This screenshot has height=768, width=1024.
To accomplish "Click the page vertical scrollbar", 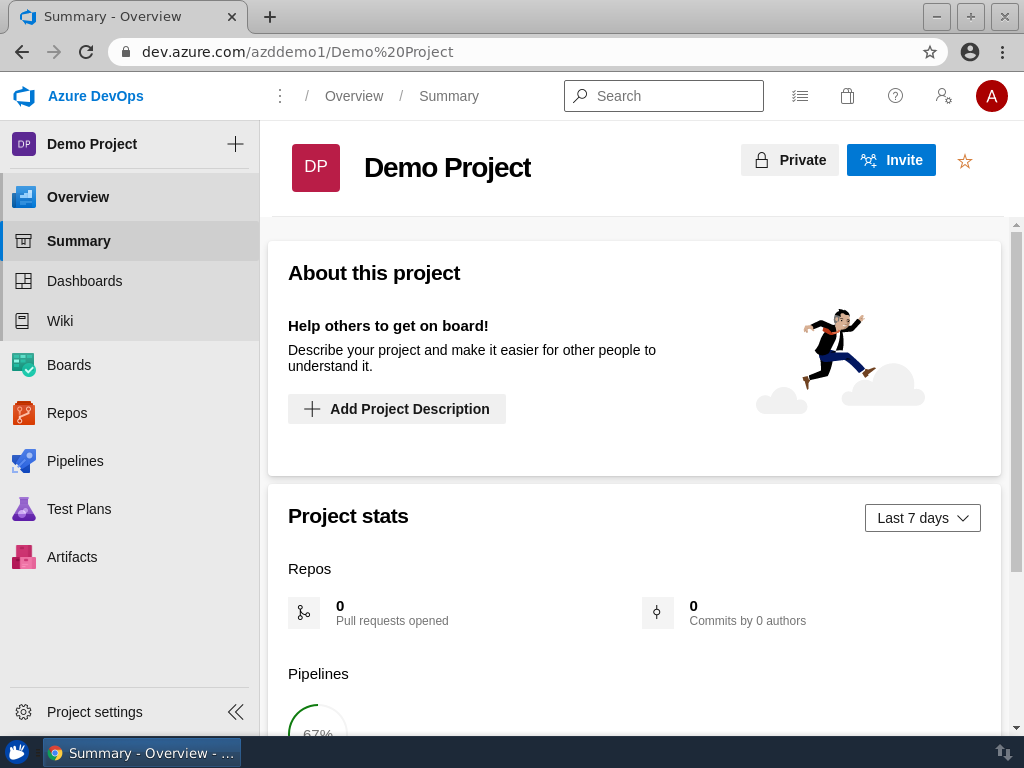I will pyautogui.click(x=1016, y=400).
